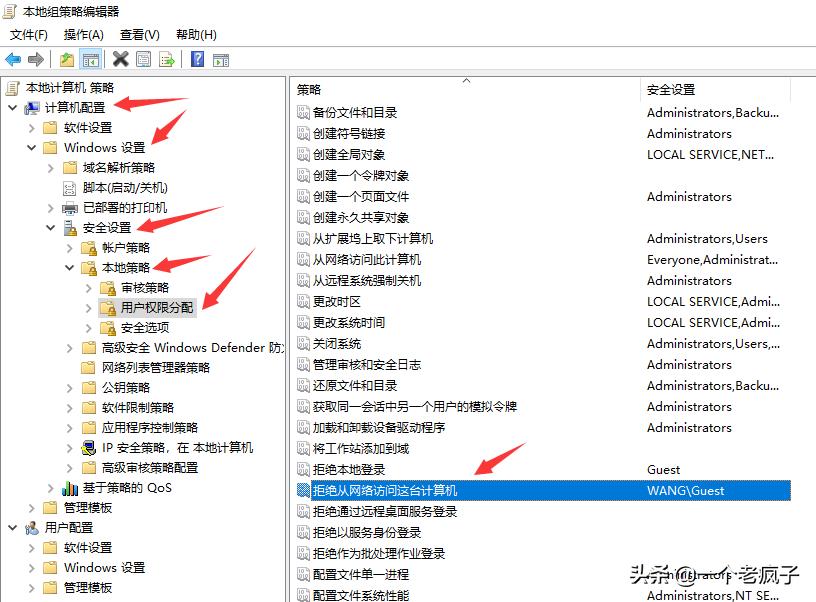
Task: Click the Export List toolbar icon
Action: [167, 58]
